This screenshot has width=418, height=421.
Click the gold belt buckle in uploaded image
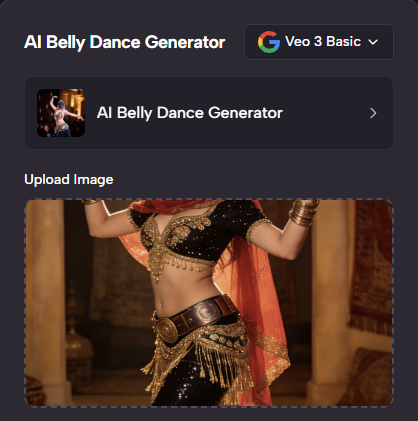click(166, 330)
